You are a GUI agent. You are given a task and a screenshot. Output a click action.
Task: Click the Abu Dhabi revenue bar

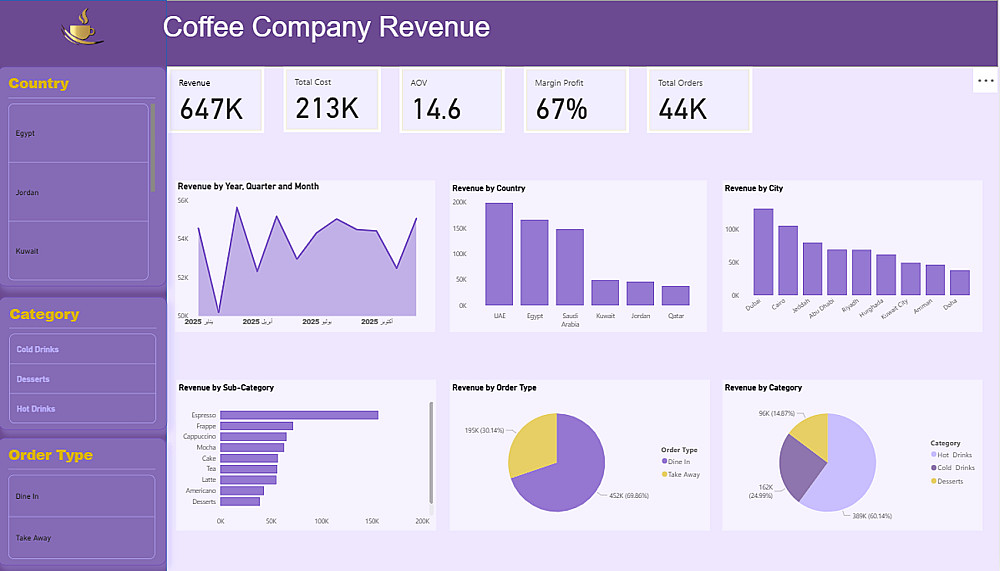[x=837, y=272]
